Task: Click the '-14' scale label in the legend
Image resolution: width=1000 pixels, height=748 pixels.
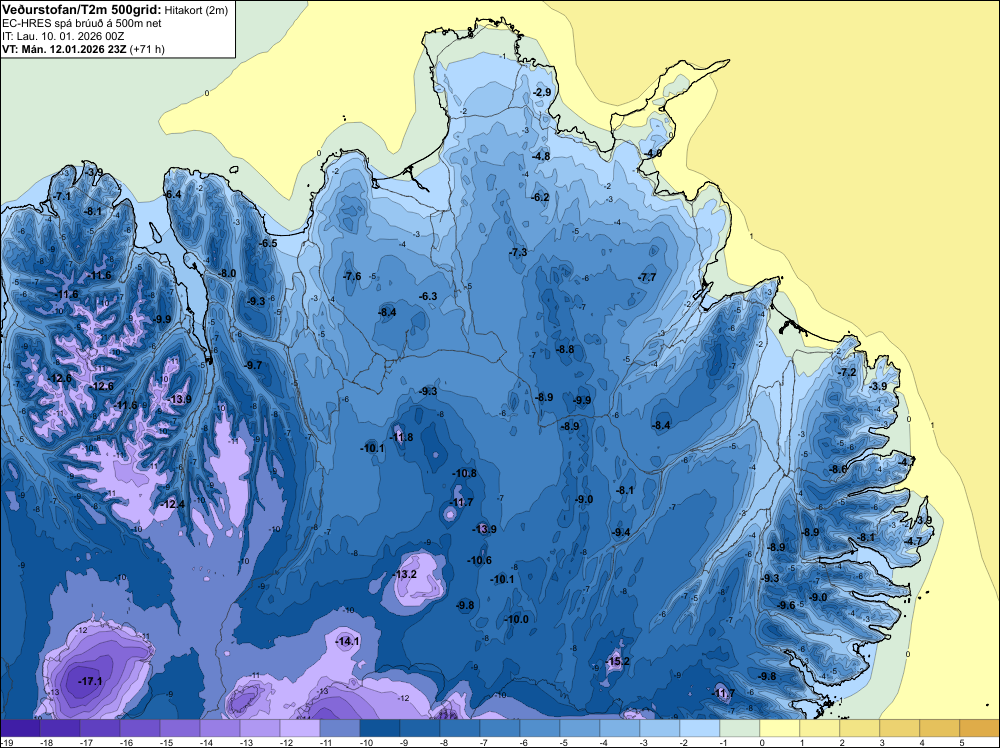Action: click(205, 742)
